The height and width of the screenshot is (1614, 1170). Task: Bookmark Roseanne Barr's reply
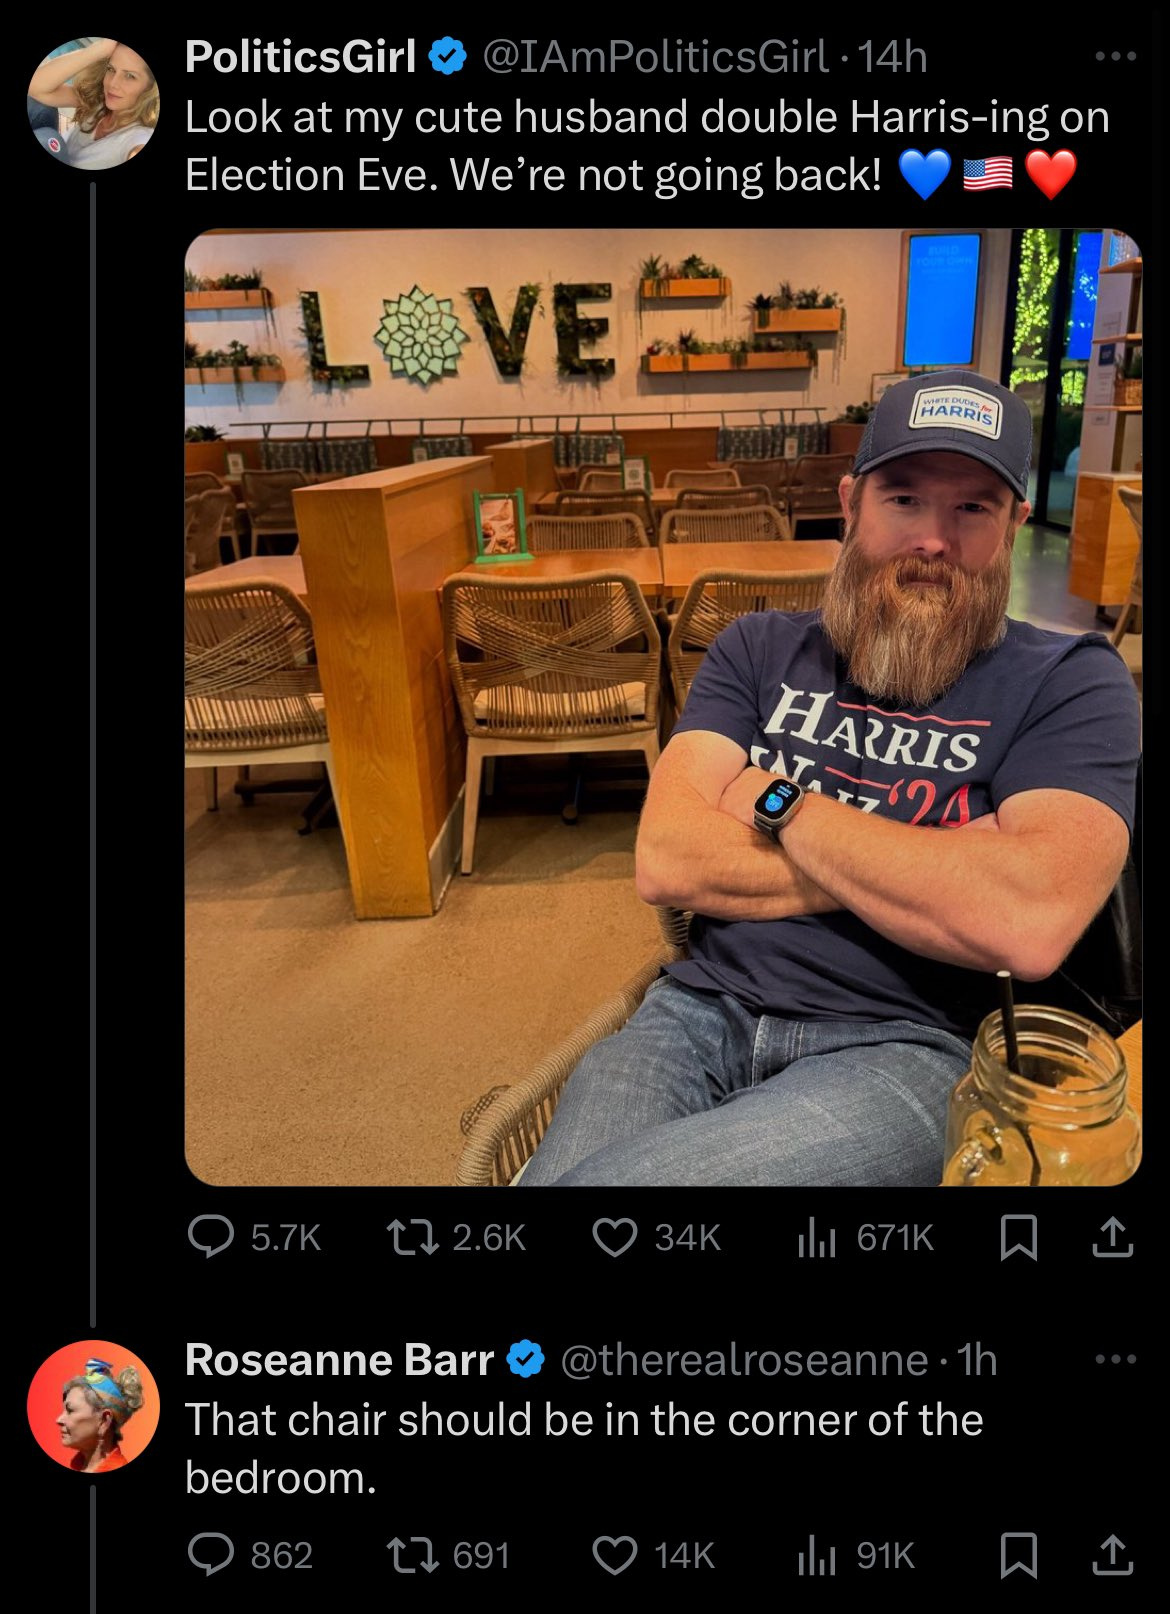point(1018,1555)
